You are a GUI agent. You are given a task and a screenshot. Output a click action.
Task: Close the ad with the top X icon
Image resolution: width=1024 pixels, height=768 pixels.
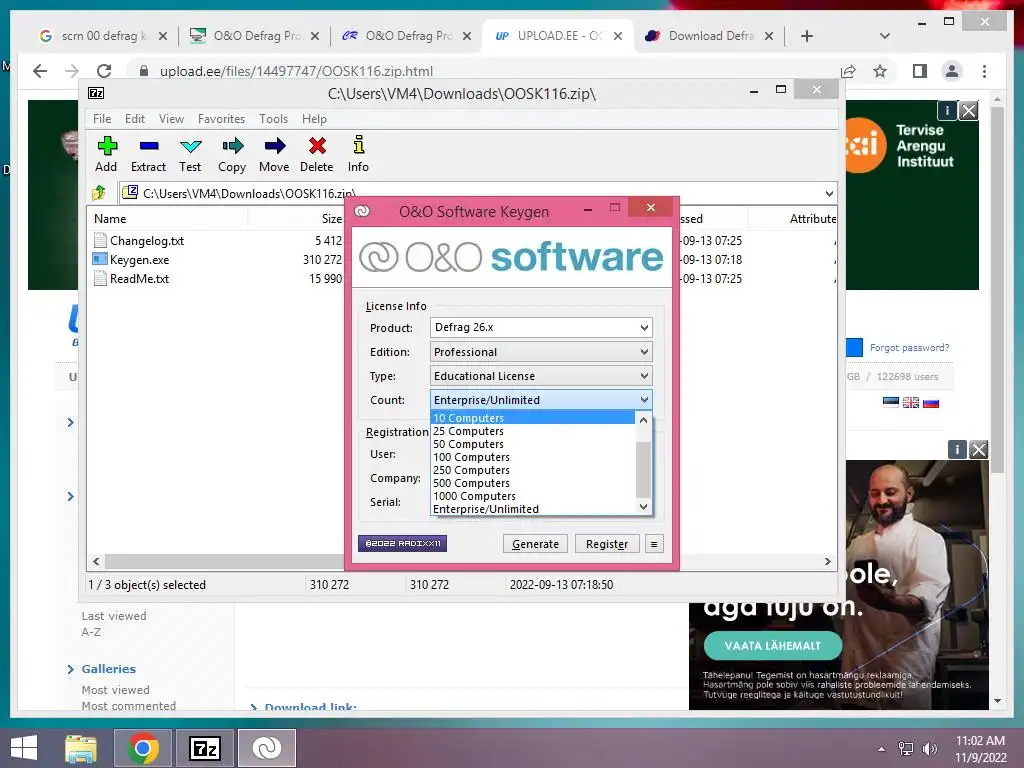point(969,111)
